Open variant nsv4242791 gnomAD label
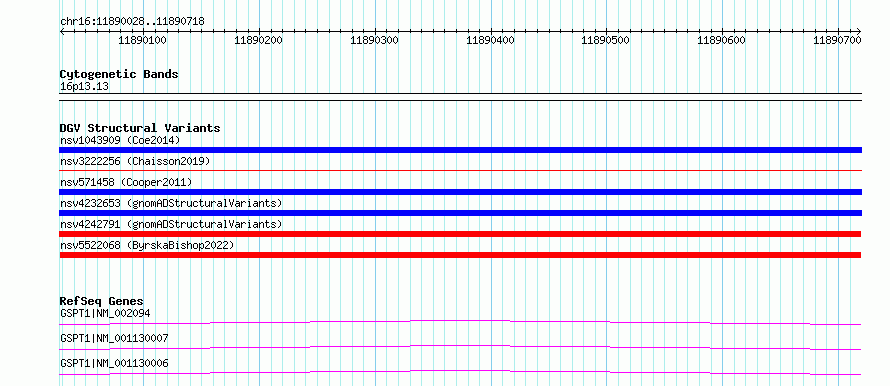 pyautogui.click(x=171, y=224)
